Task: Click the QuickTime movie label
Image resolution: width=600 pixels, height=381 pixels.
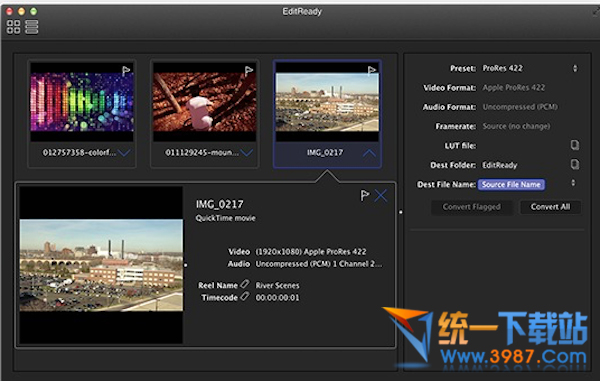Action: 225,218
